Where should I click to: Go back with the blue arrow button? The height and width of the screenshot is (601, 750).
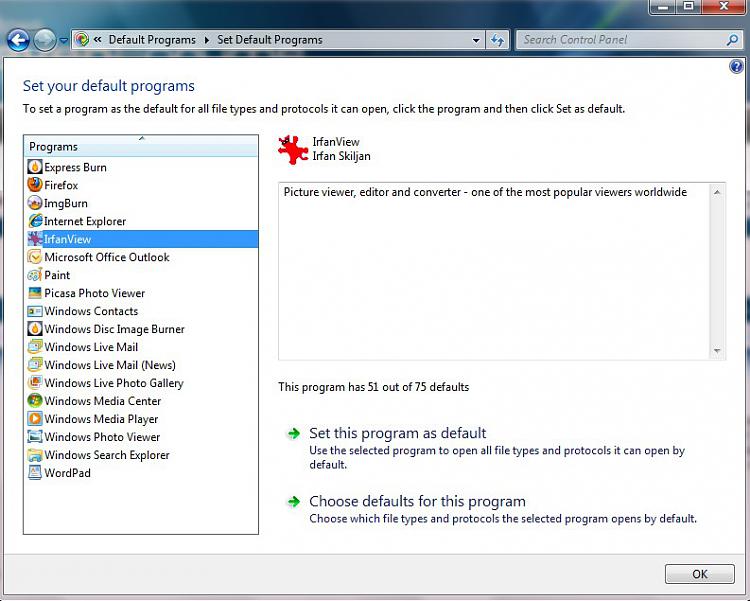(x=18, y=40)
